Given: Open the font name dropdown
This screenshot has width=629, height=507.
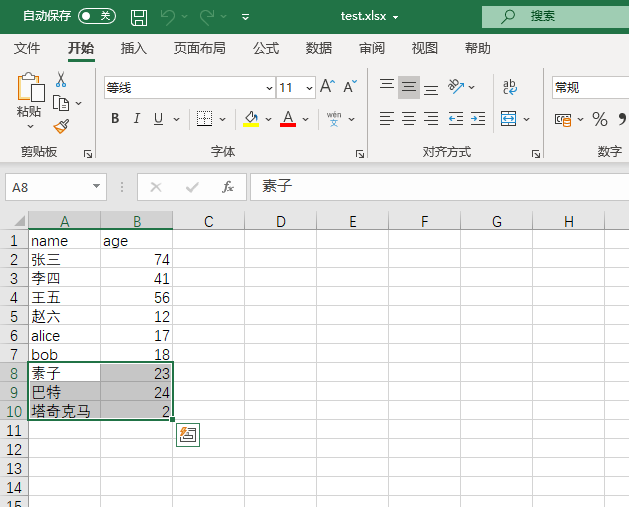Looking at the screenshot, I should [269, 88].
